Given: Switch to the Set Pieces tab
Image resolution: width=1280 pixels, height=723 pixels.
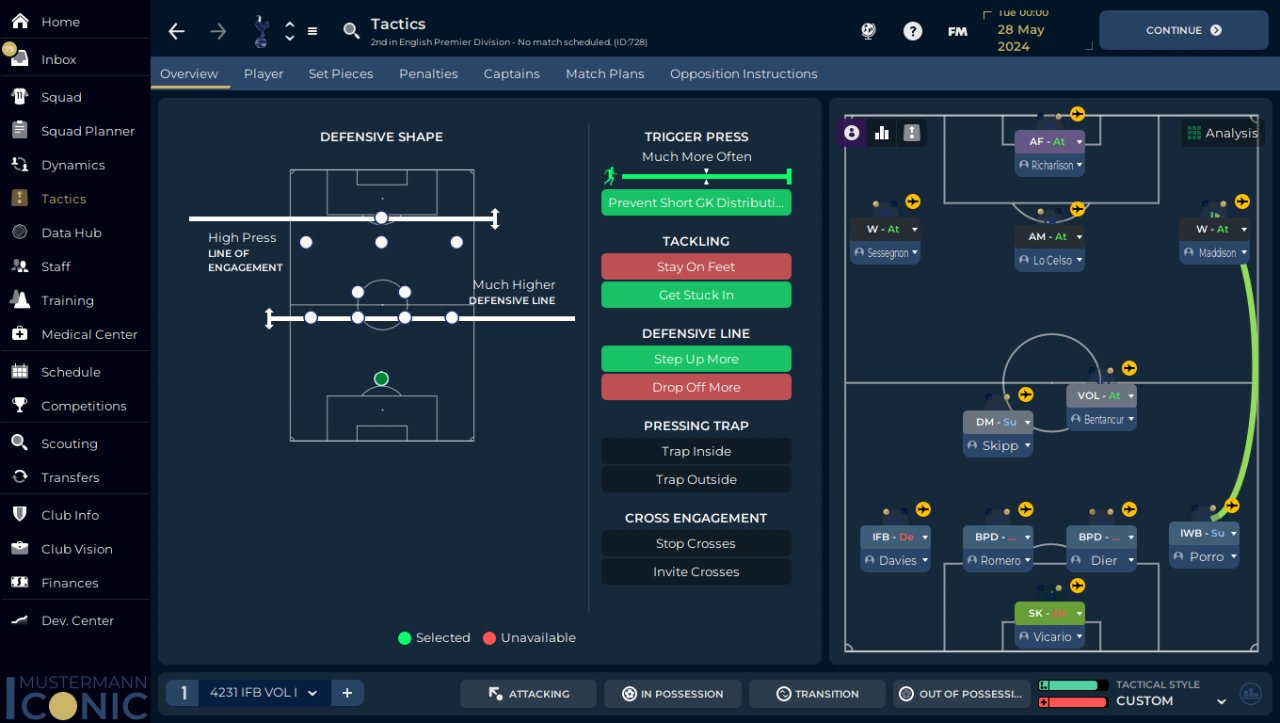Looking at the screenshot, I should (x=341, y=74).
